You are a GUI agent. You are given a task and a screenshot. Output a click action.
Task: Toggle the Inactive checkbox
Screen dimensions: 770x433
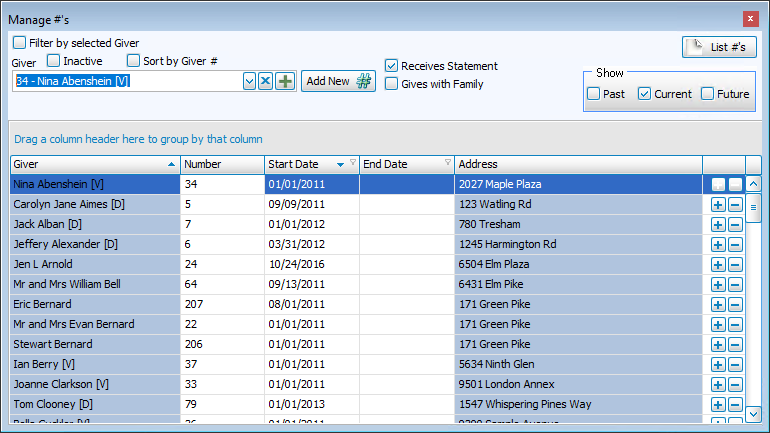tap(53, 61)
